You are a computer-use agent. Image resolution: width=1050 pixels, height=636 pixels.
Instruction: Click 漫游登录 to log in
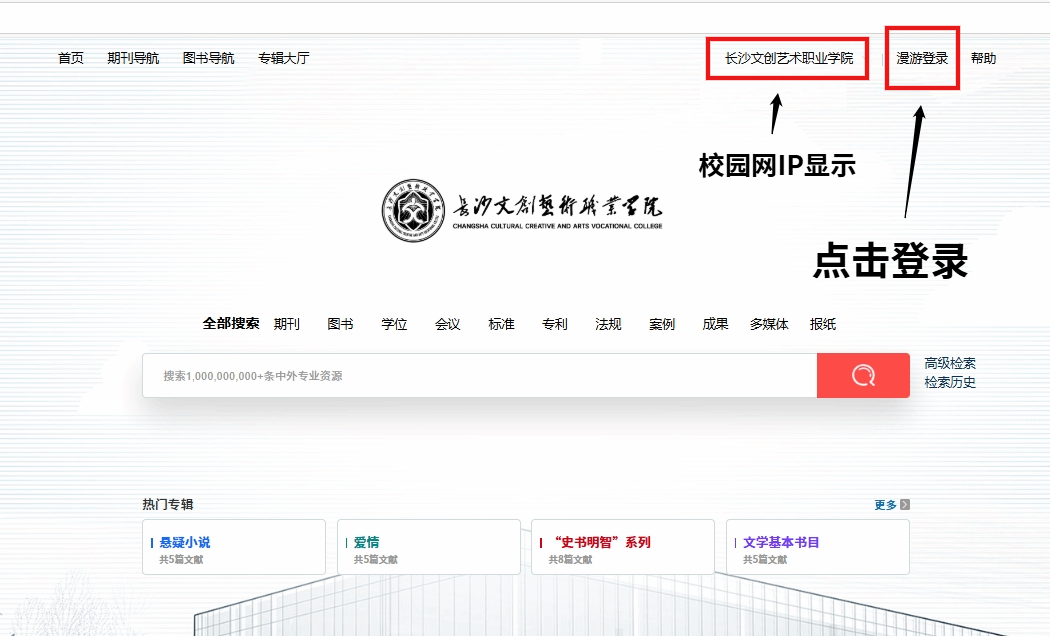(x=922, y=58)
